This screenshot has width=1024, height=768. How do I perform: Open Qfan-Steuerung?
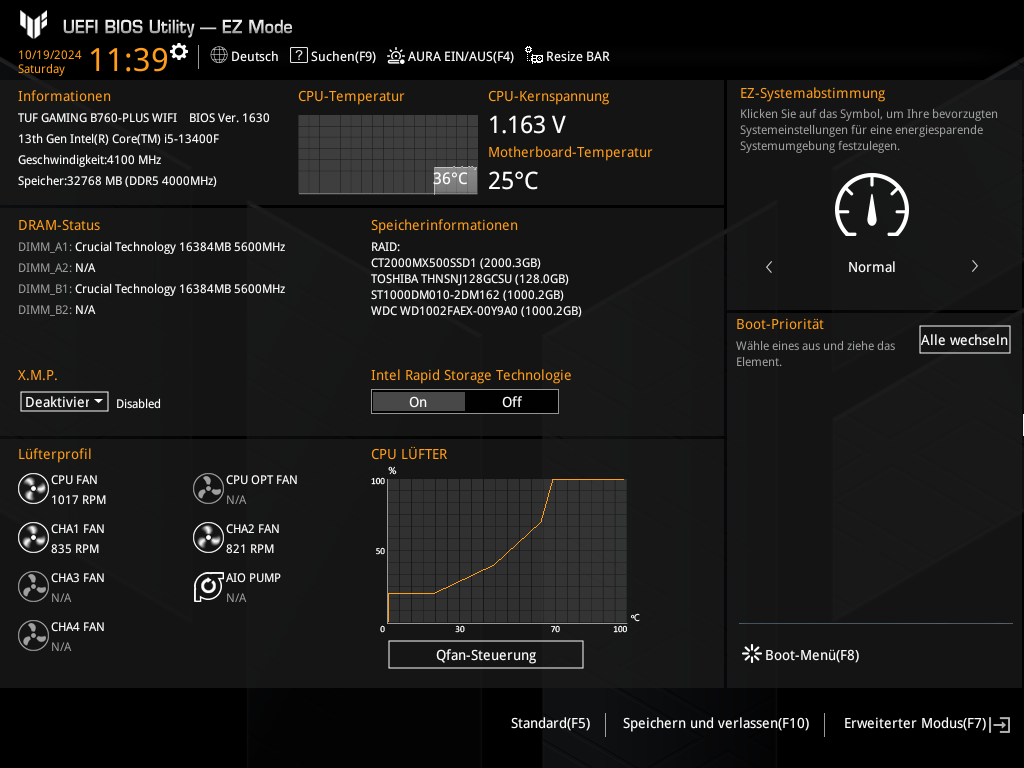[x=486, y=654]
